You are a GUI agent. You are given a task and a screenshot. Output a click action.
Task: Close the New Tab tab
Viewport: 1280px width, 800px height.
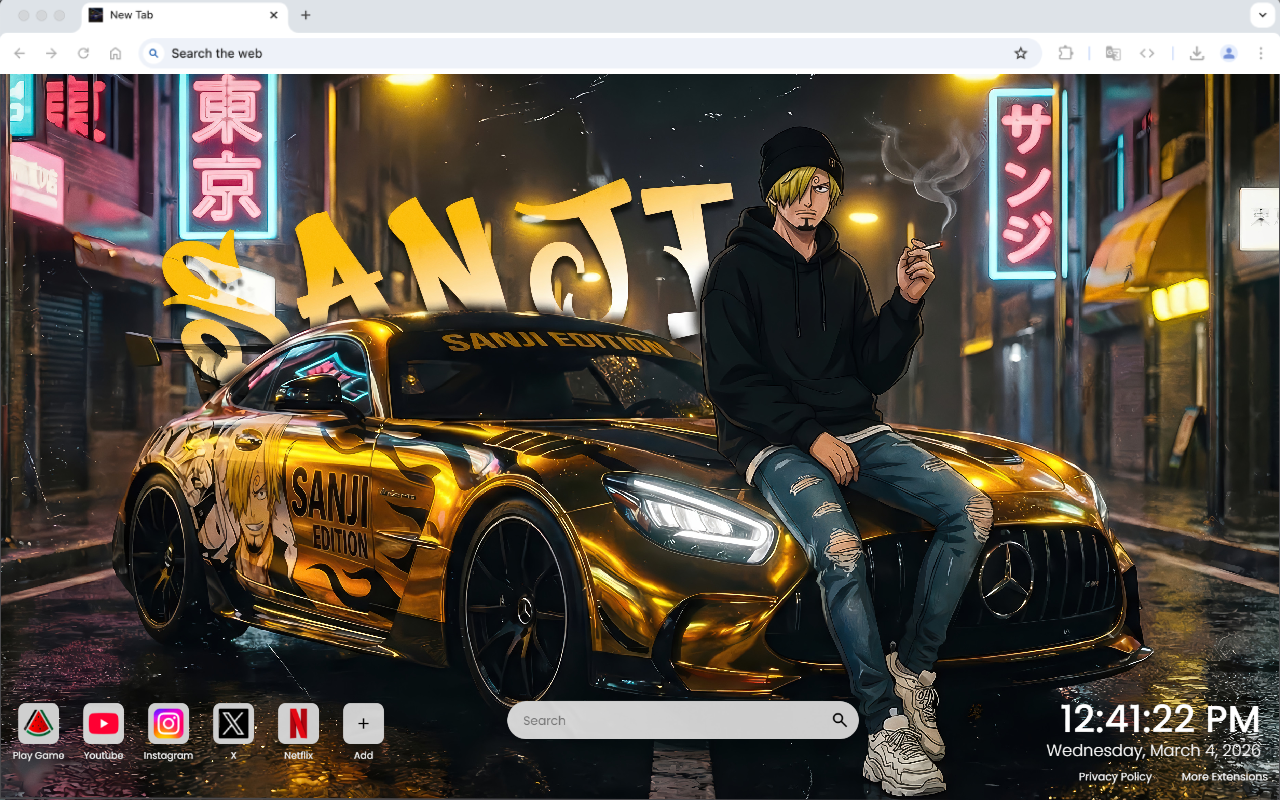(x=274, y=15)
